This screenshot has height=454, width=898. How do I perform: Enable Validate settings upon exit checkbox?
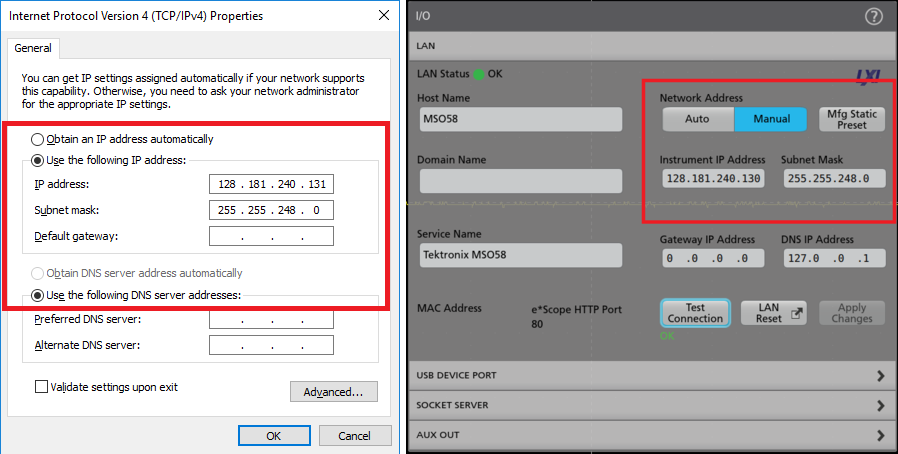click(41, 387)
